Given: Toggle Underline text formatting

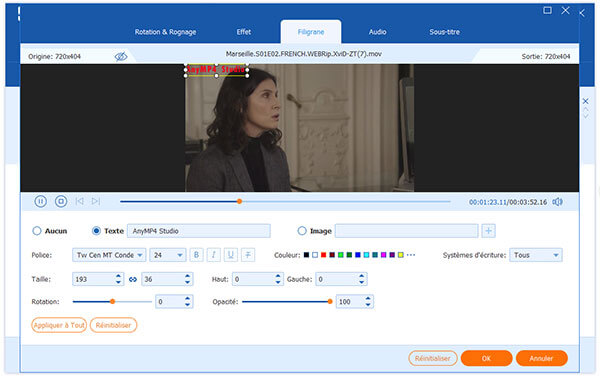Looking at the screenshot, I should click(x=231, y=255).
